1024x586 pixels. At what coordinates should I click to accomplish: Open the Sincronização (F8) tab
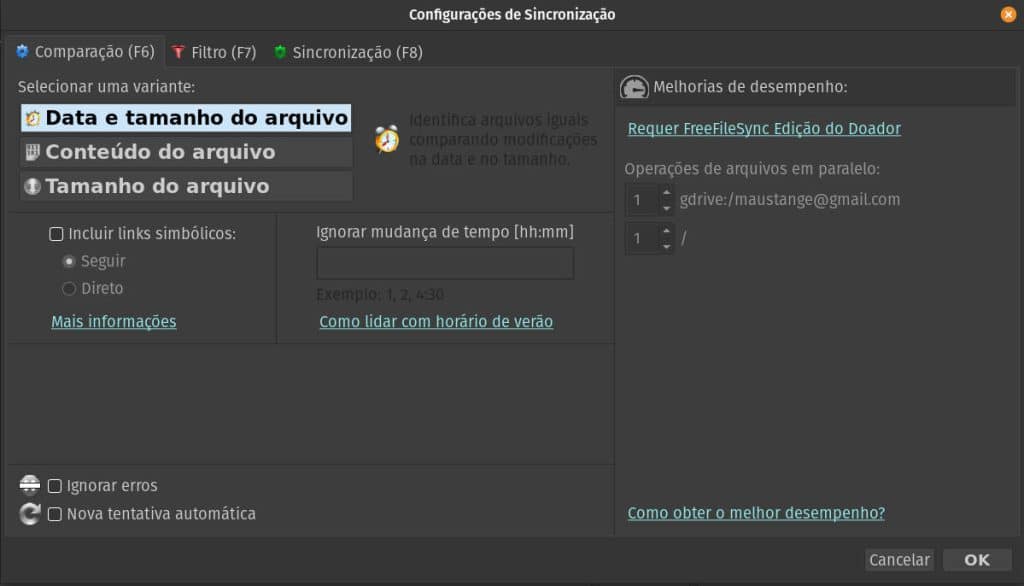349,52
